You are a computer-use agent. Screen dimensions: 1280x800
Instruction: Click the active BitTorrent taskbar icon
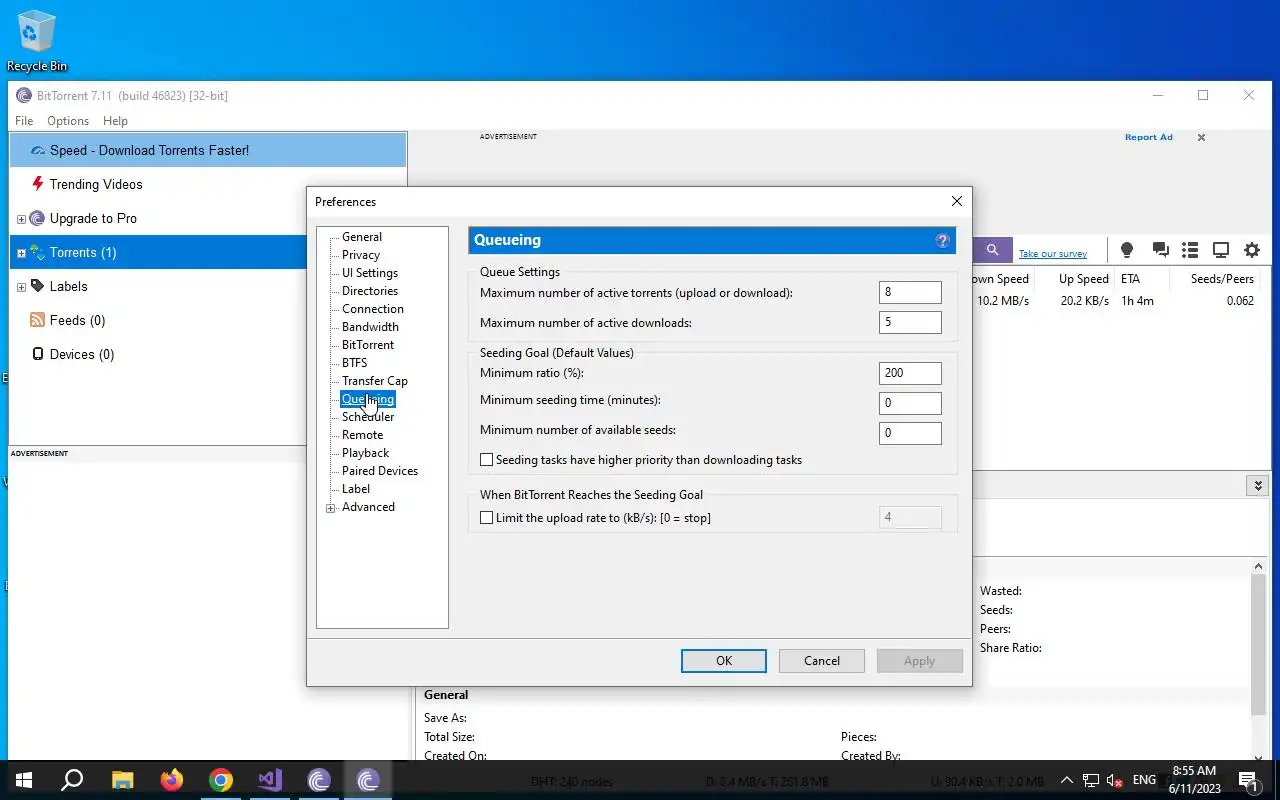(x=367, y=780)
